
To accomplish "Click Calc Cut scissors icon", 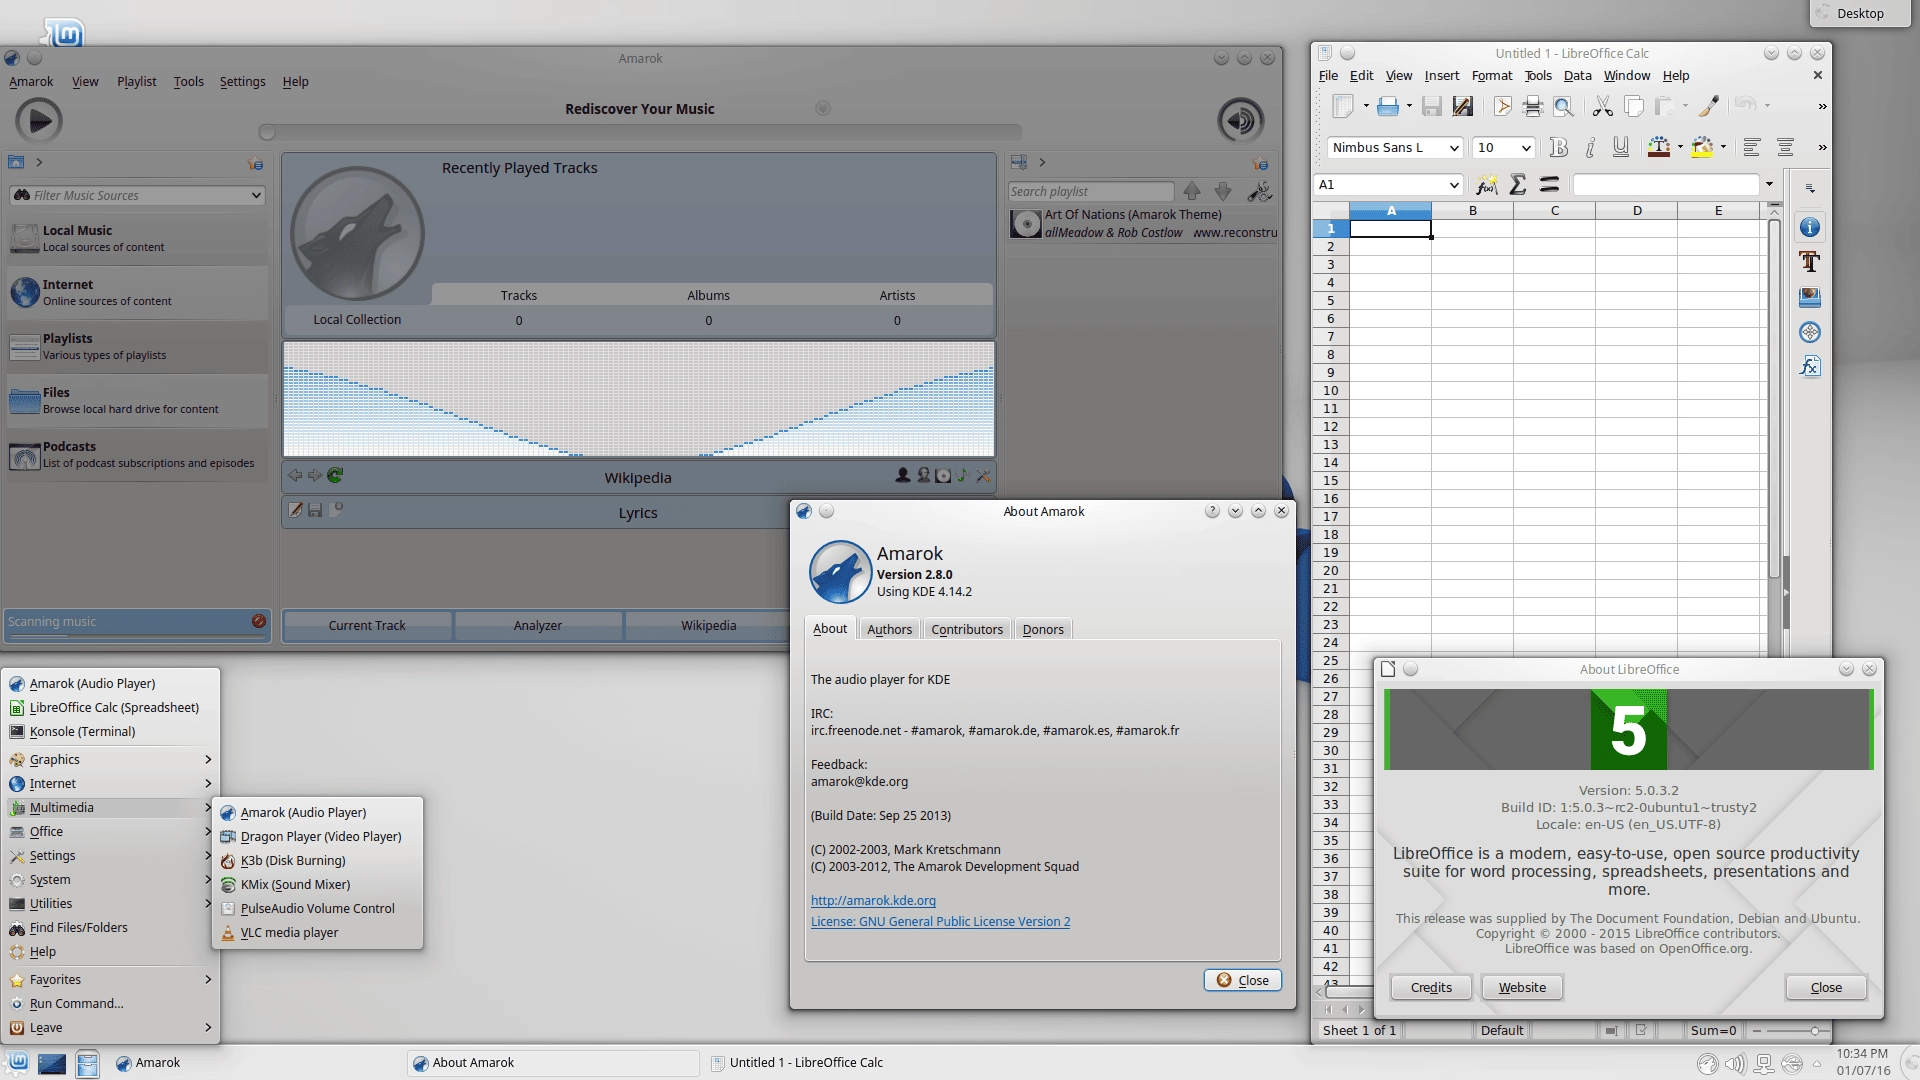I will pyautogui.click(x=1602, y=106).
